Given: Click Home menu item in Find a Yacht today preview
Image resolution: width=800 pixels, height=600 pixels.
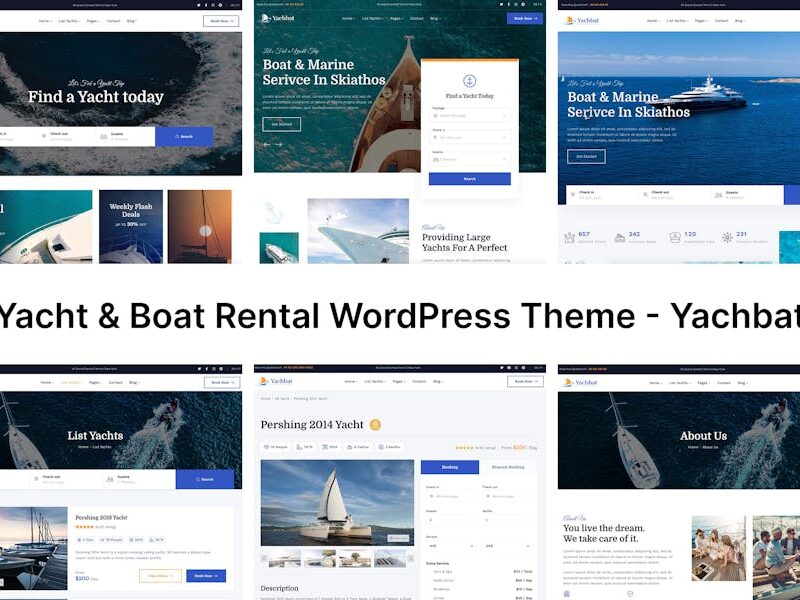Looking at the screenshot, I should point(45,21).
